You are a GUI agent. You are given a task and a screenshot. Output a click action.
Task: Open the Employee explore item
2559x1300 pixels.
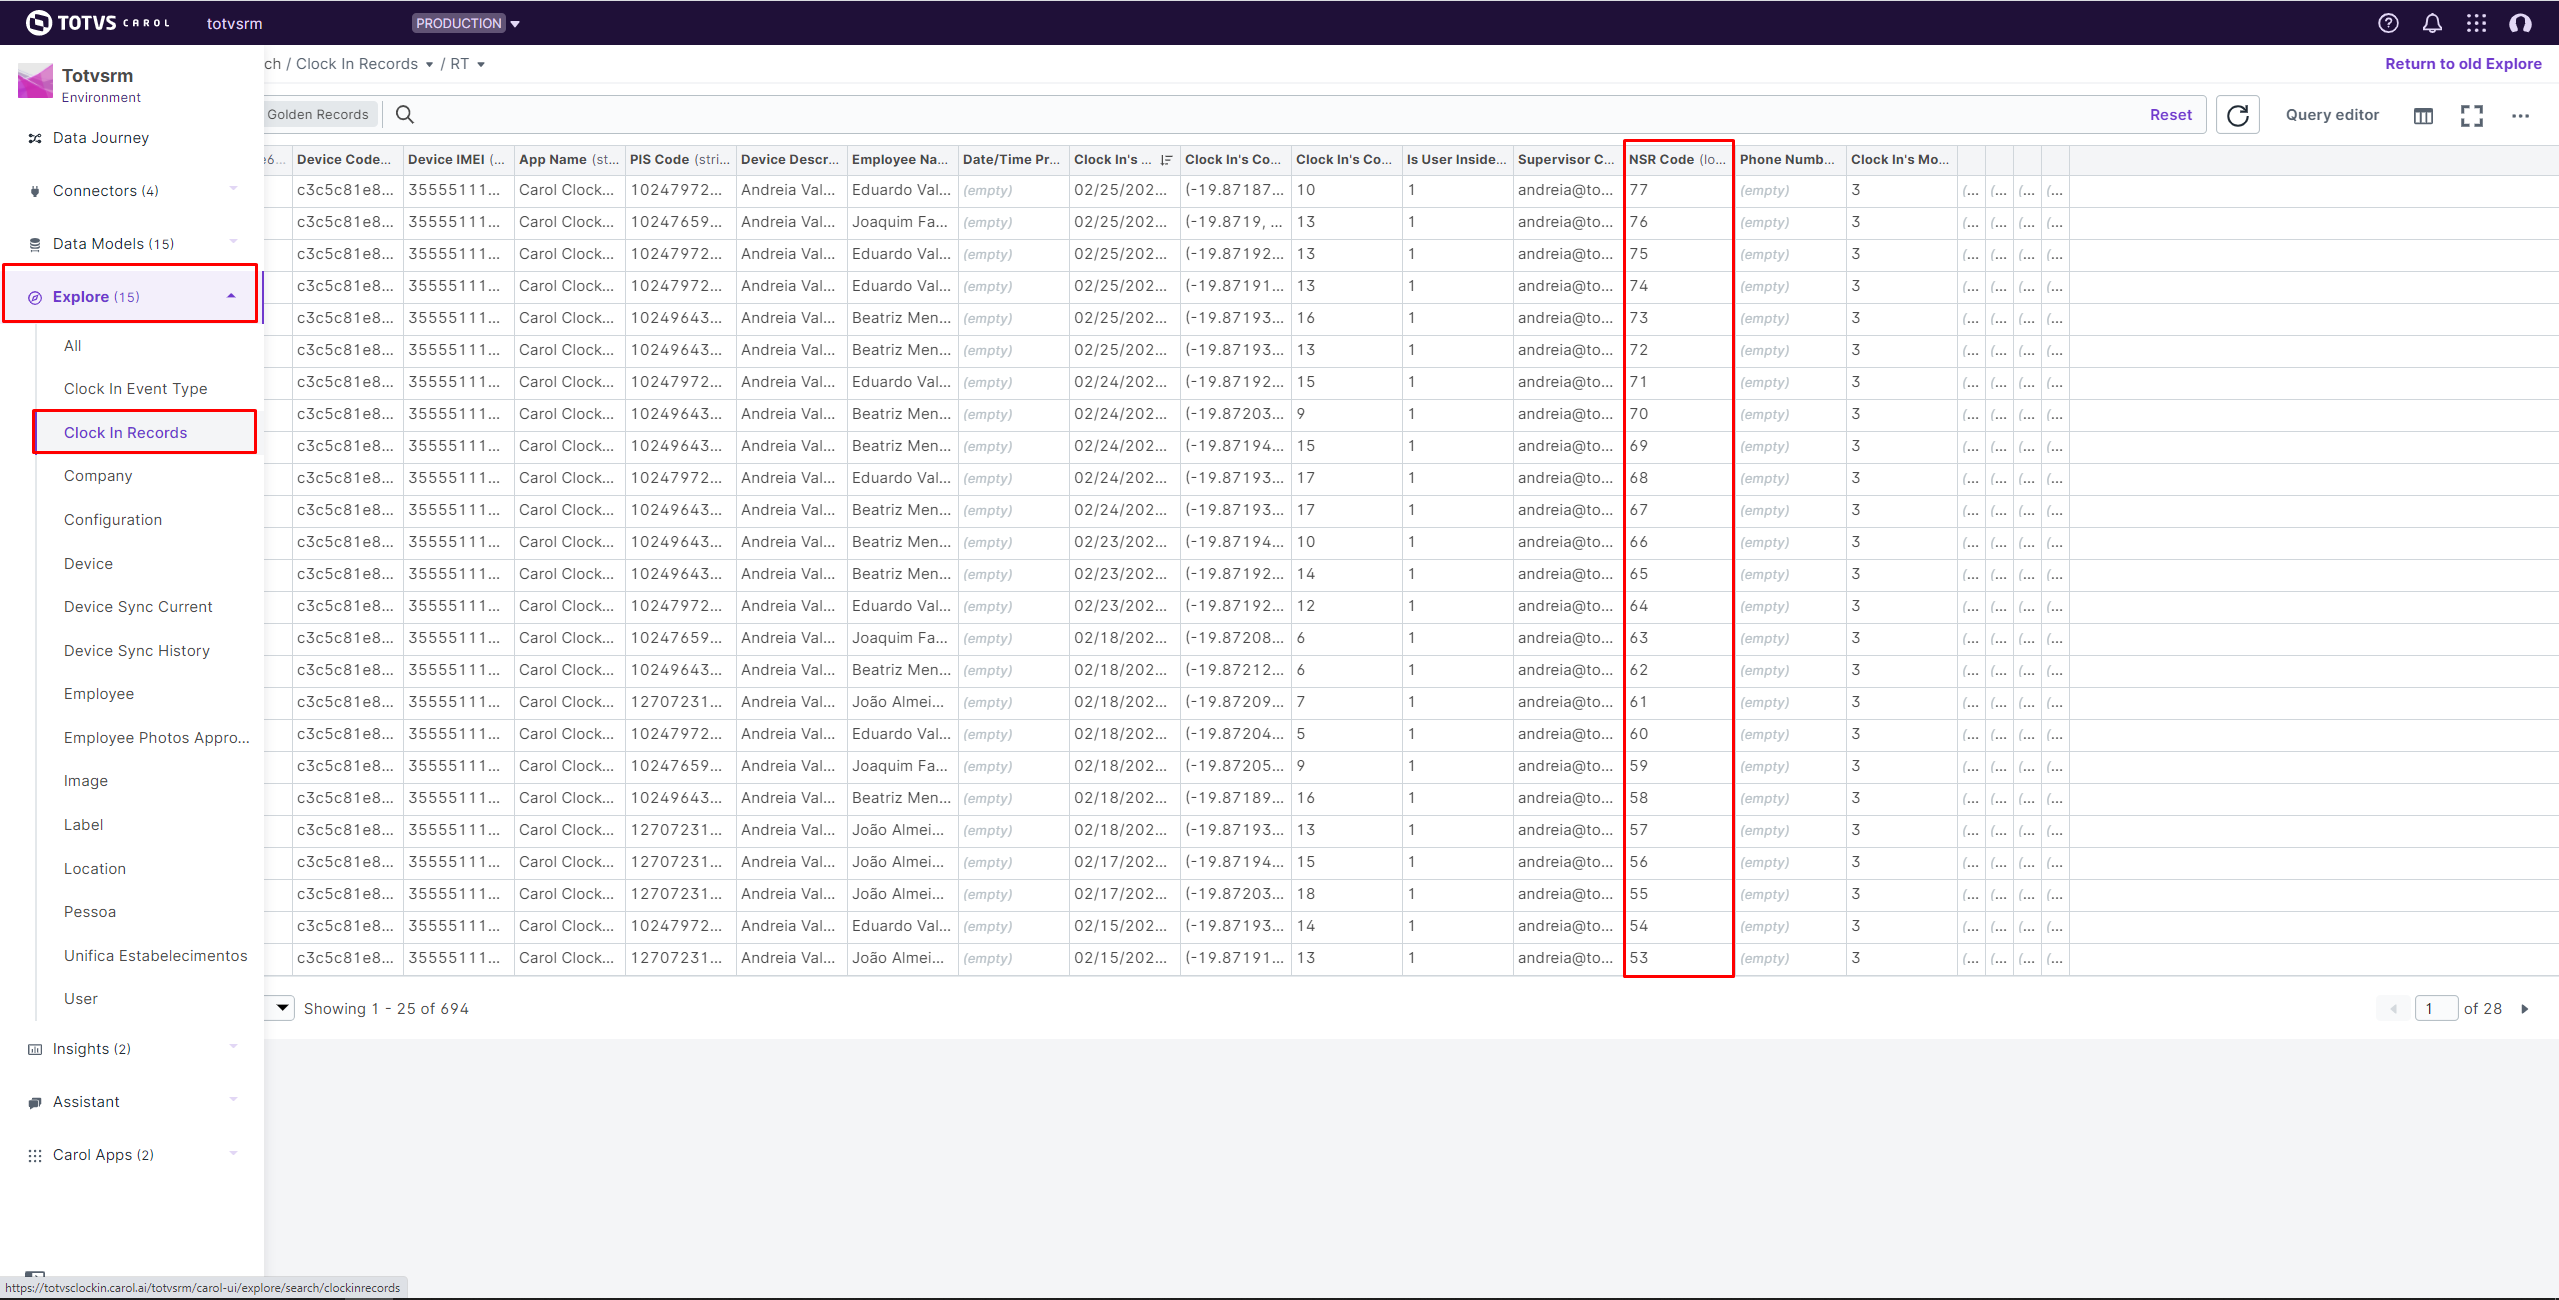[x=98, y=693]
